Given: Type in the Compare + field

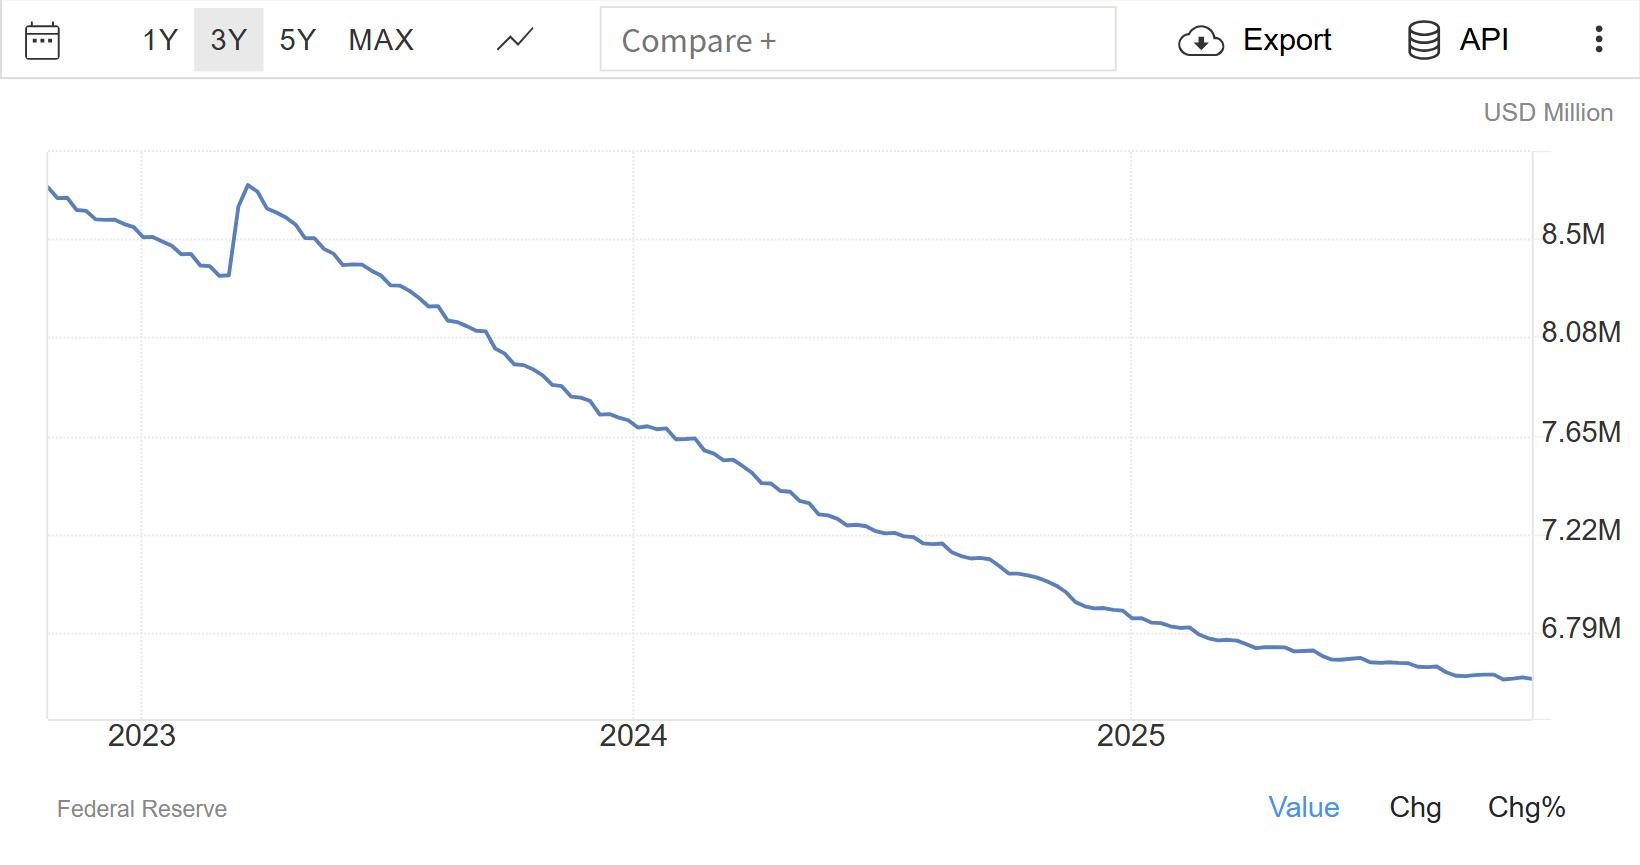Looking at the screenshot, I should pyautogui.click(x=857, y=40).
